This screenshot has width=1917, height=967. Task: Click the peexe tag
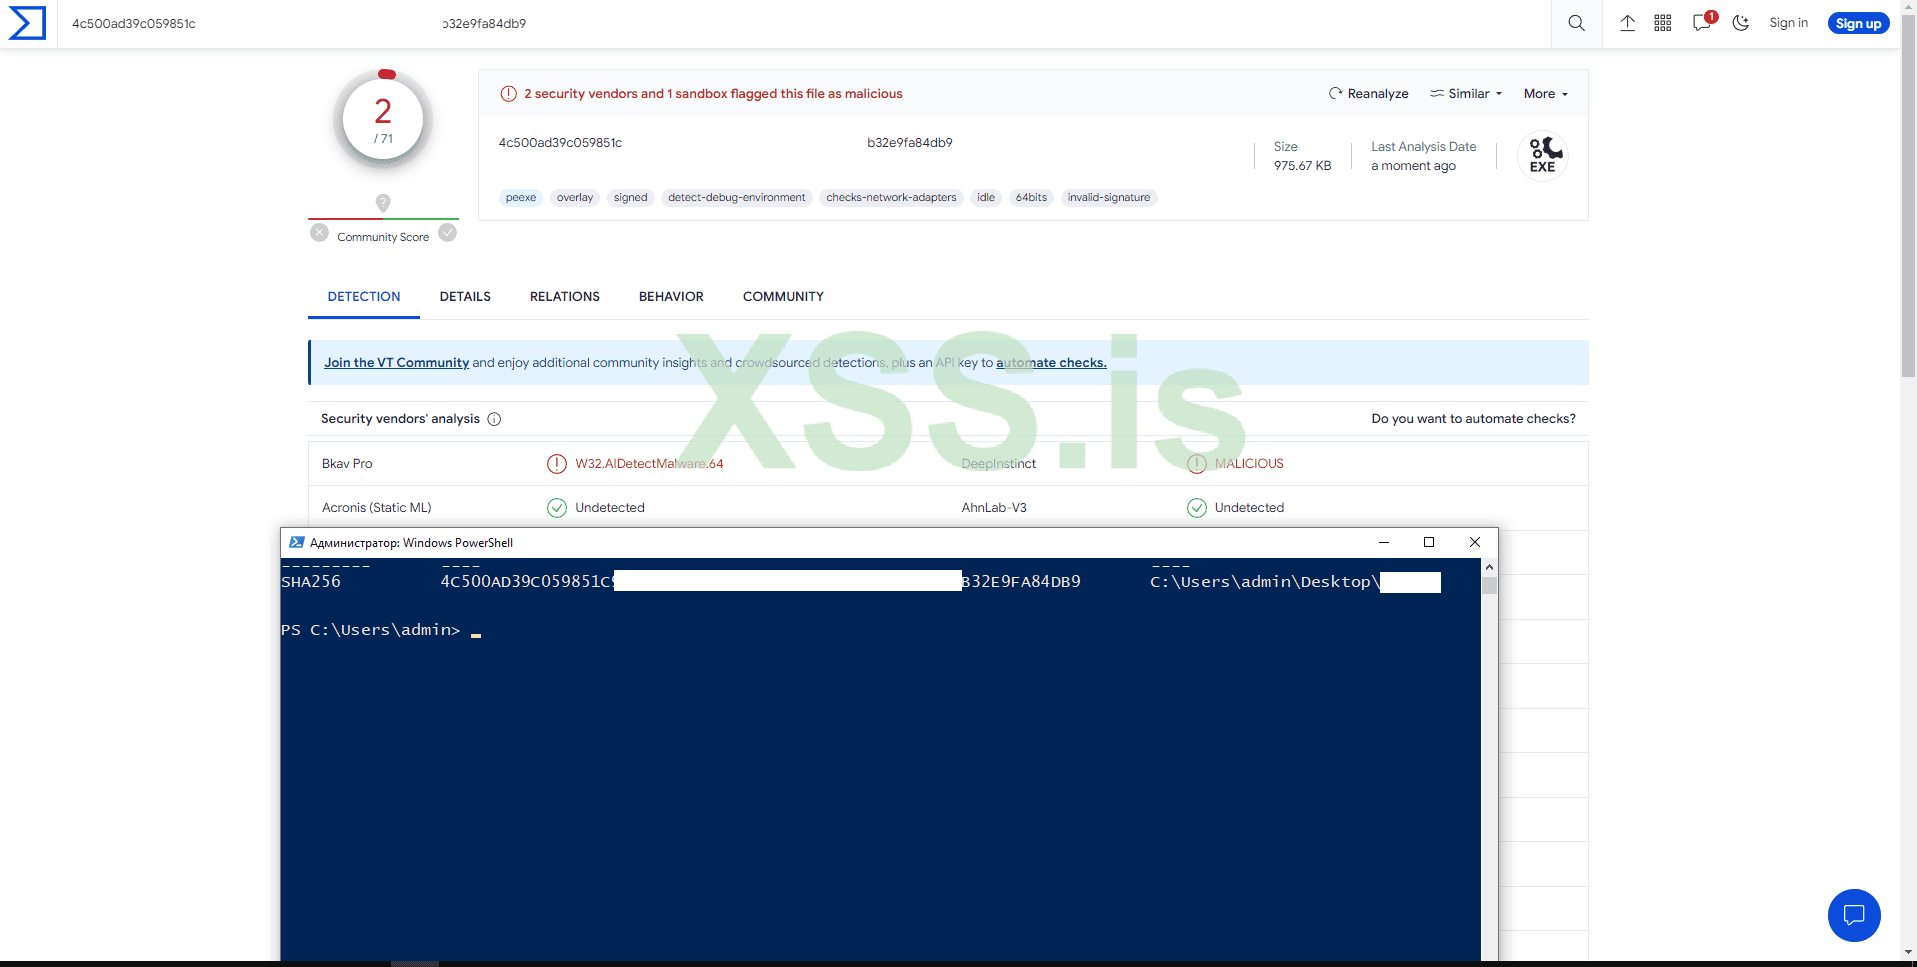point(521,198)
